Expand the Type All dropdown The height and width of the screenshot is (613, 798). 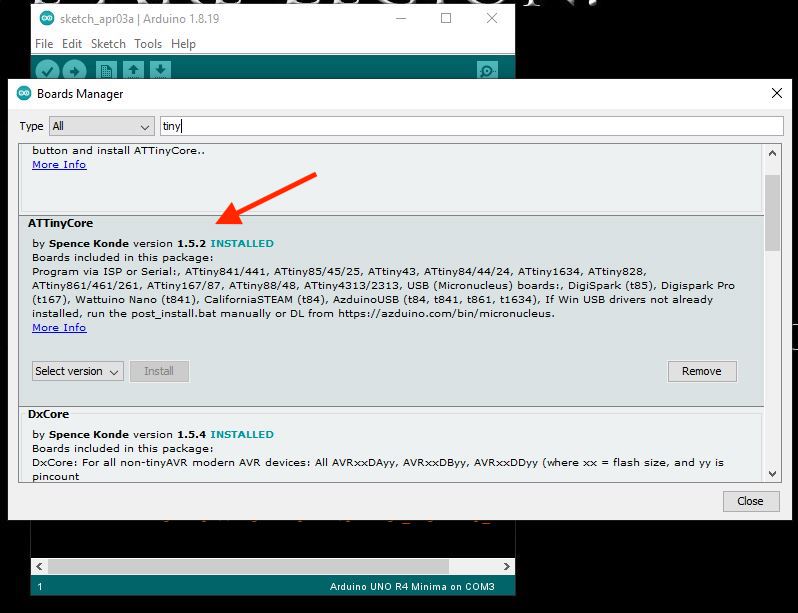pos(102,126)
